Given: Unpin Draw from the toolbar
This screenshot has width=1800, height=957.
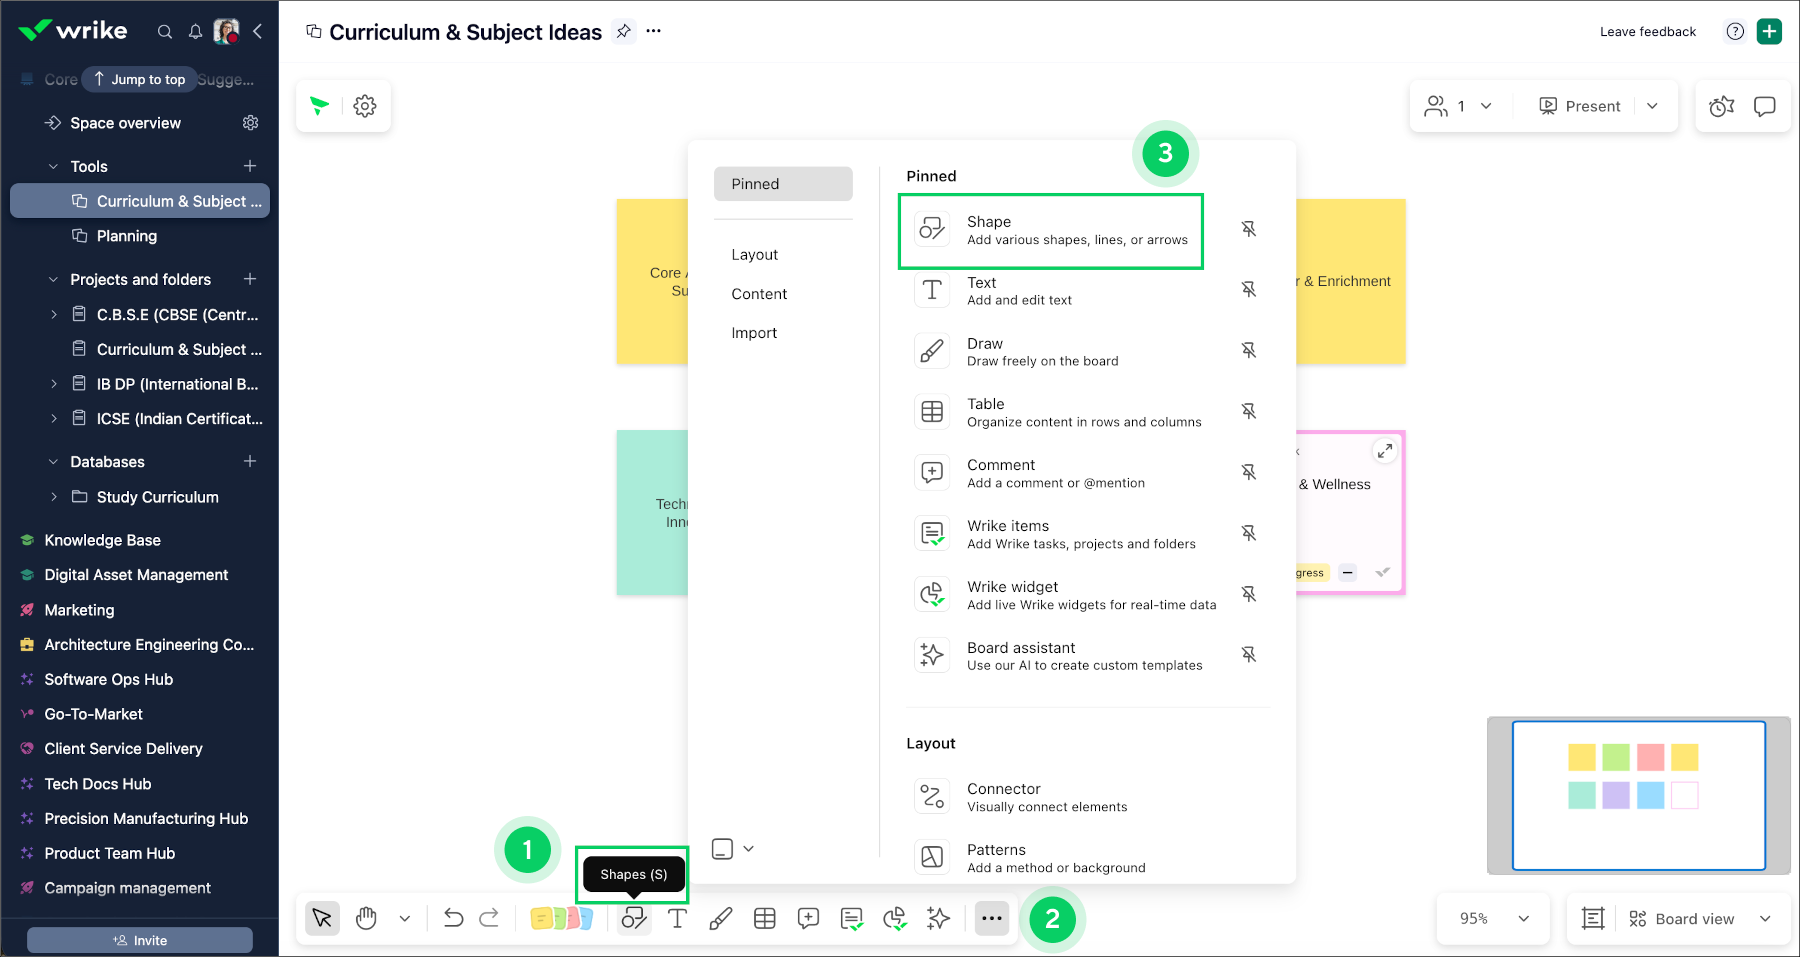Looking at the screenshot, I should [x=1249, y=350].
